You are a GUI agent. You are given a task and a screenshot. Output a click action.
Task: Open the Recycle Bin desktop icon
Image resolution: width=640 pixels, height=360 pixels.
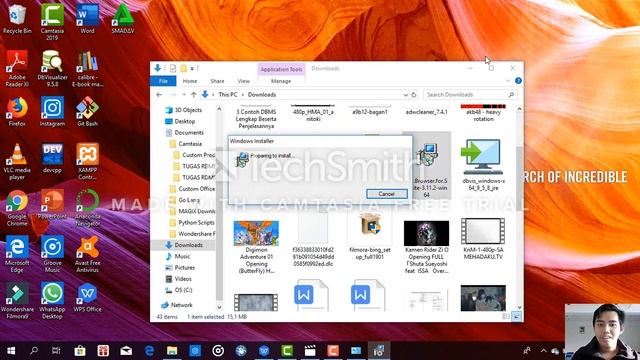(17, 19)
